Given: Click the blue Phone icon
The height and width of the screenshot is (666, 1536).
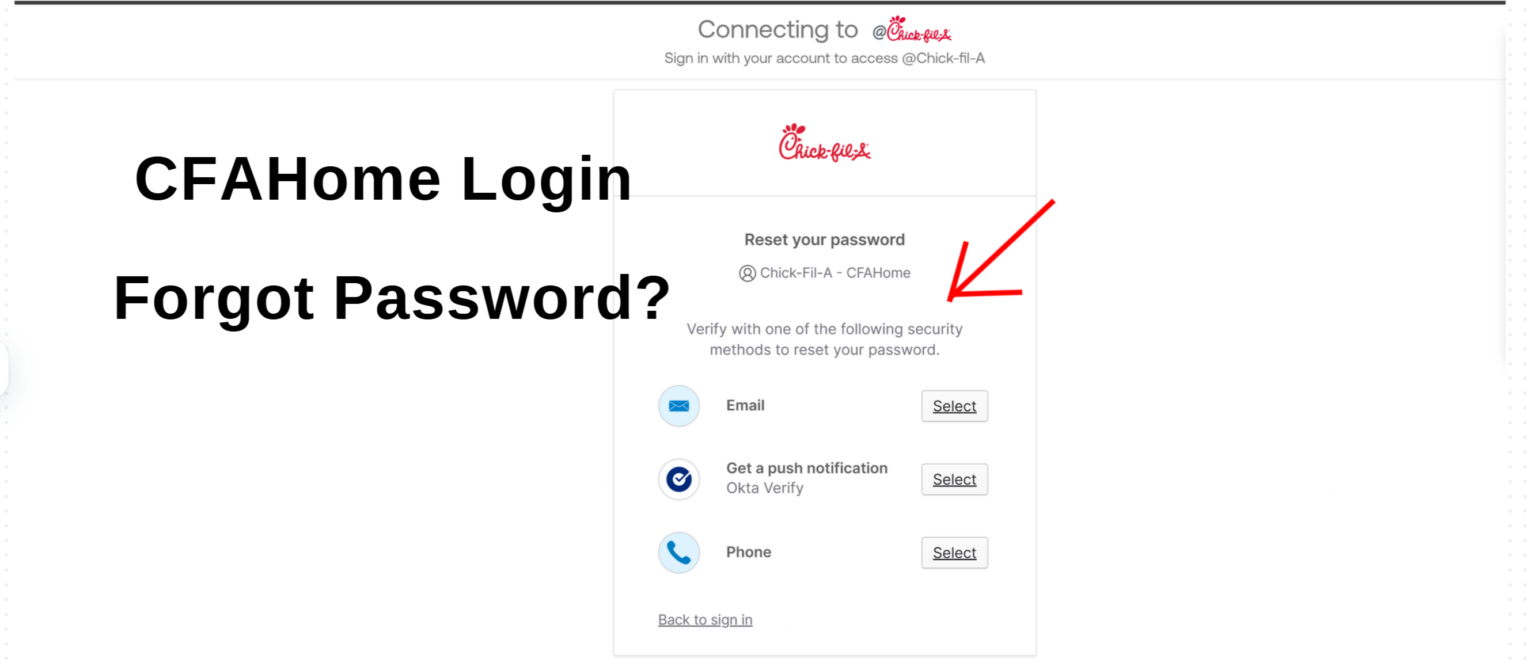Looking at the screenshot, I should point(679,552).
